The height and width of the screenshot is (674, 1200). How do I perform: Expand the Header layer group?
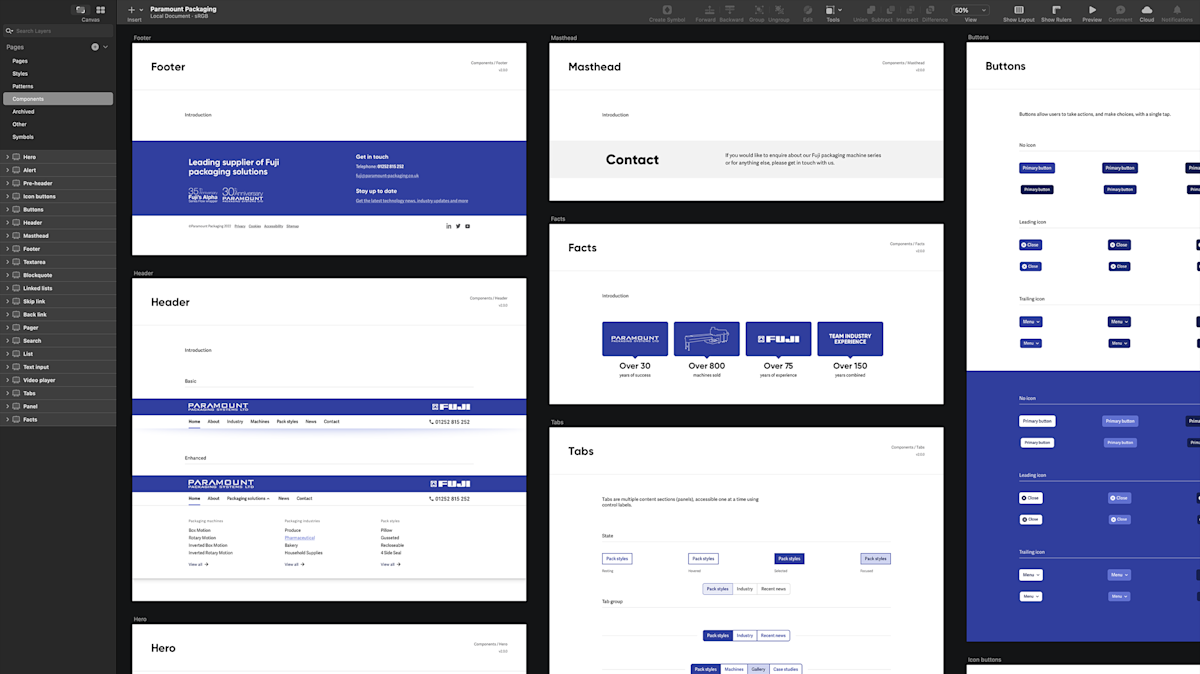pyautogui.click(x=7, y=223)
